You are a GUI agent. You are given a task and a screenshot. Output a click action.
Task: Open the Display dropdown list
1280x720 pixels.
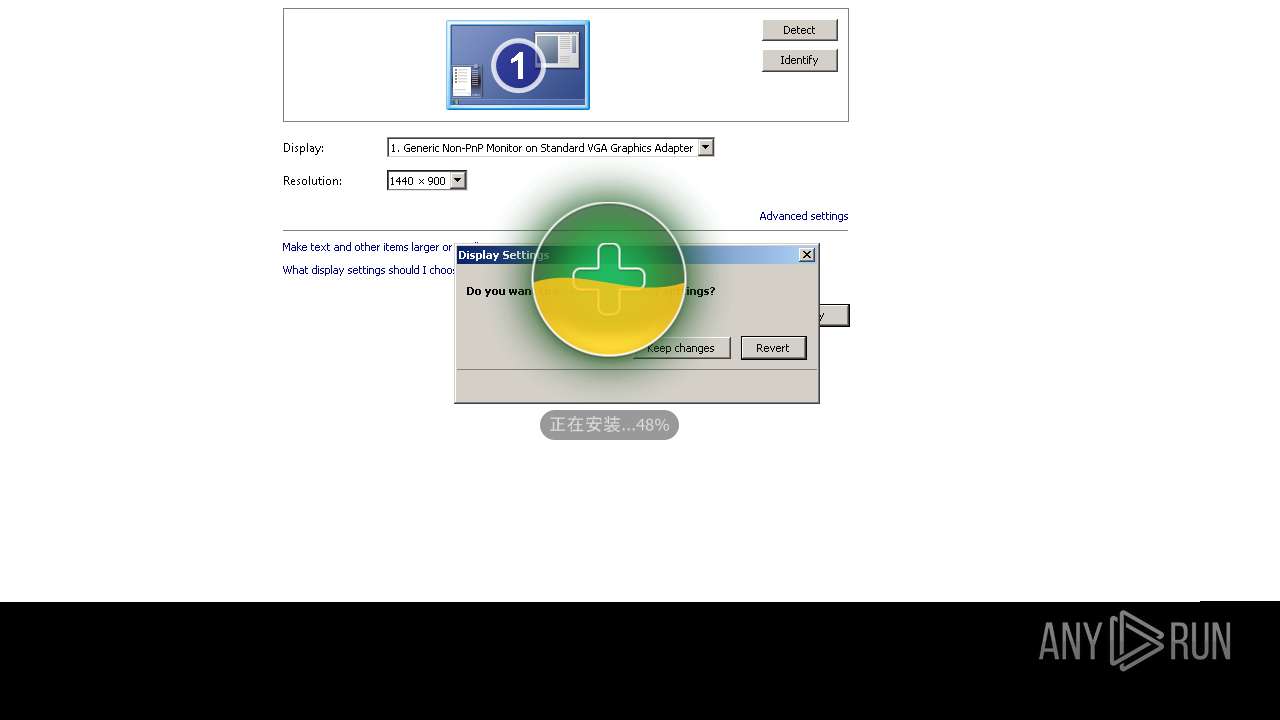(551, 148)
